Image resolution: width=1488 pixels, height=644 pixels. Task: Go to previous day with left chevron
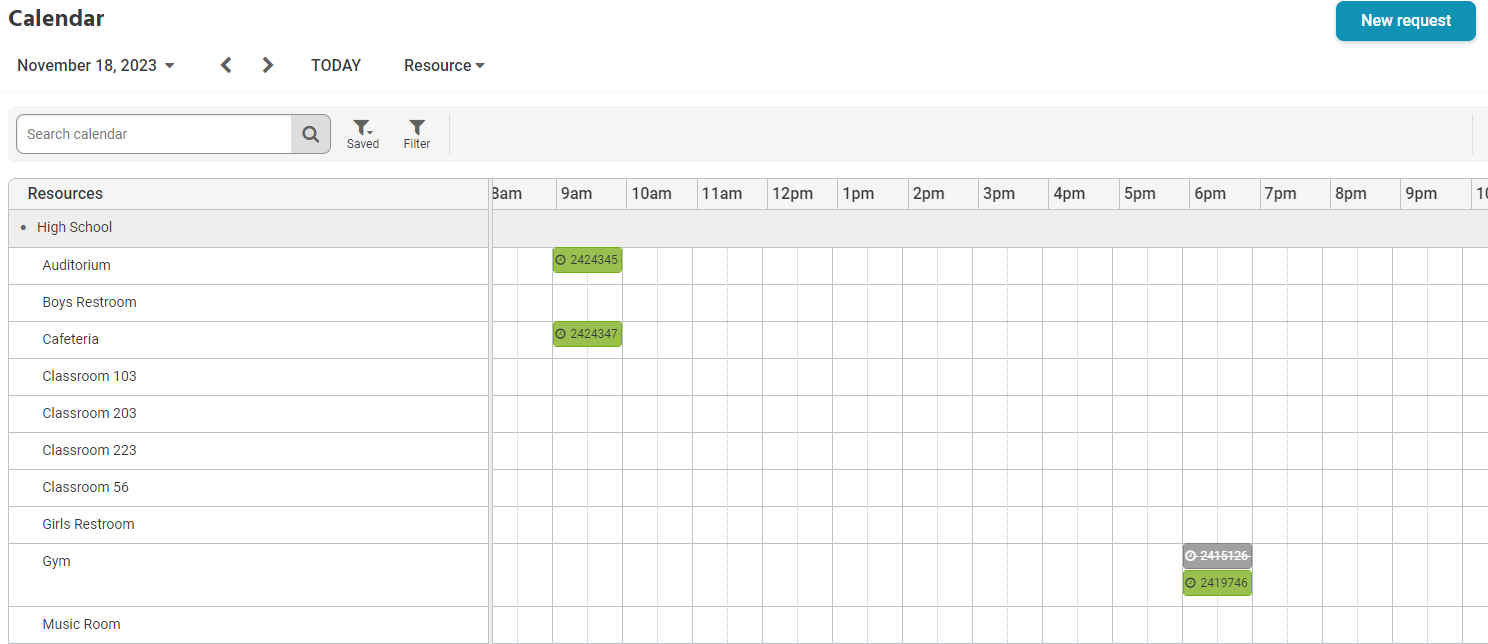(x=225, y=64)
